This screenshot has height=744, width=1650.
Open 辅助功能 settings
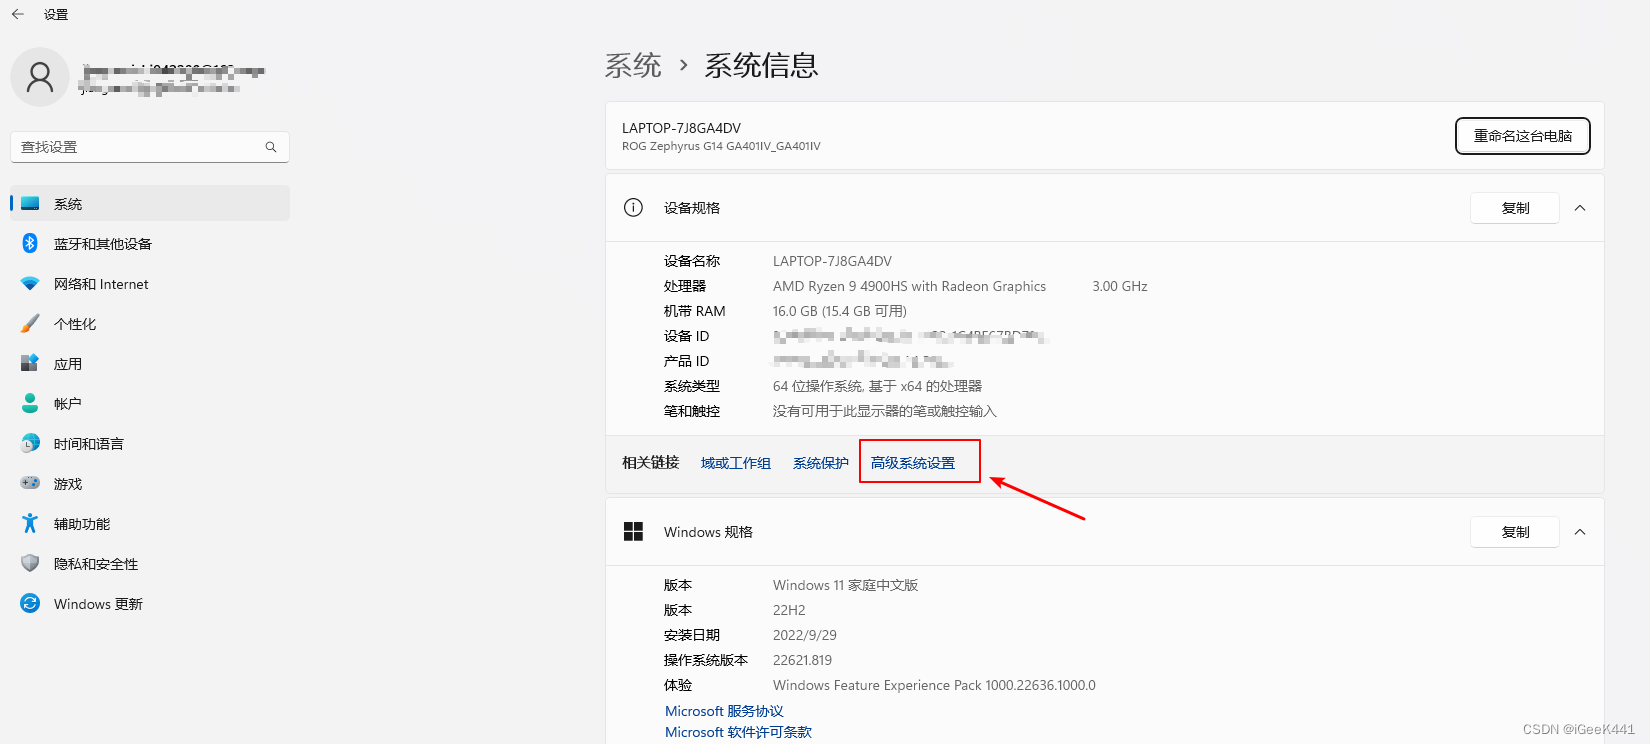tap(150, 523)
